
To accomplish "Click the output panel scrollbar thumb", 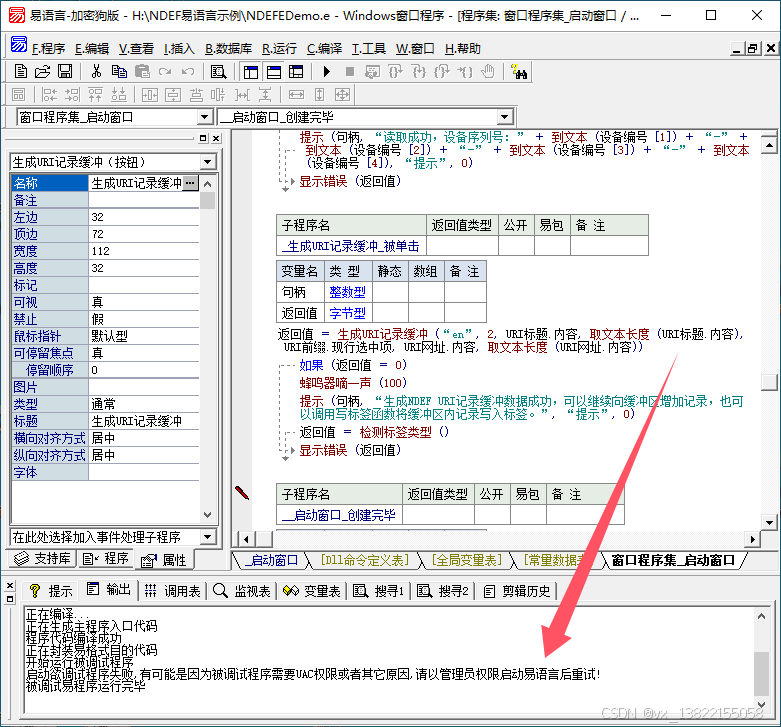I will click(761, 673).
